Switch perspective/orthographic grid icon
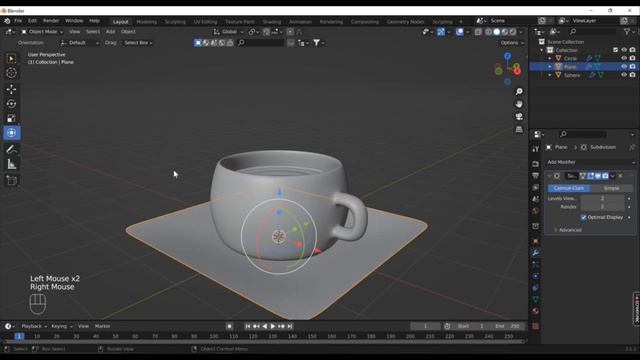This screenshot has width=640, height=360. click(x=519, y=129)
